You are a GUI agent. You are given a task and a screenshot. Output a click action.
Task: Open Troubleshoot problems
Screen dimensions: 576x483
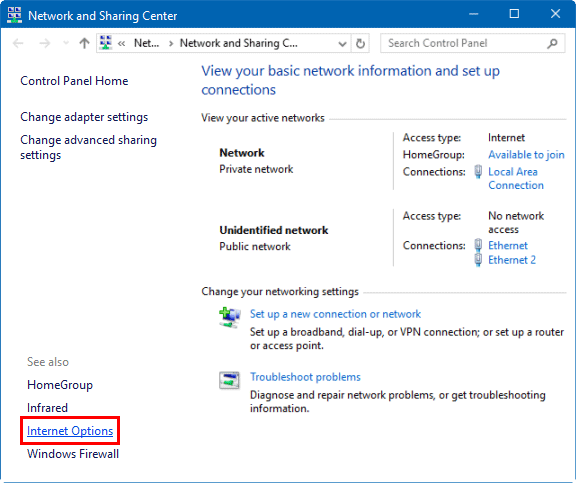pos(305,377)
